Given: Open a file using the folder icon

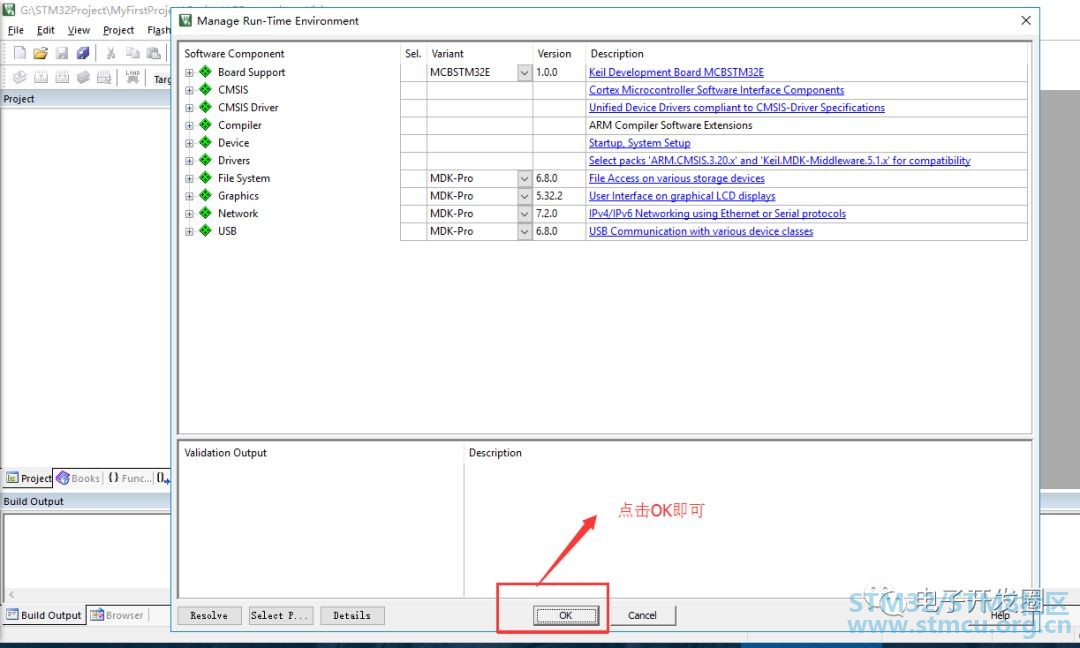Looking at the screenshot, I should point(41,53).
